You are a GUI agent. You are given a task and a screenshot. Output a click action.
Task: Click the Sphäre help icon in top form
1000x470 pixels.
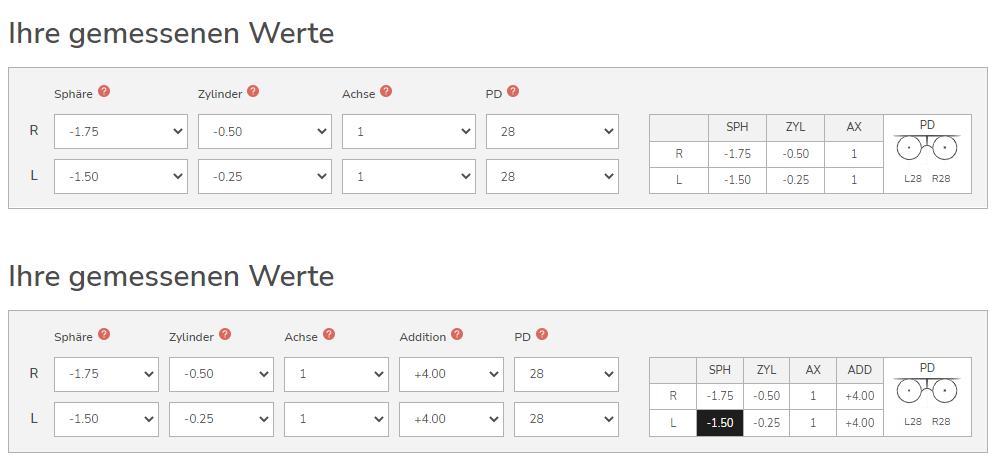pyautogui.click(x=104, y=91)
